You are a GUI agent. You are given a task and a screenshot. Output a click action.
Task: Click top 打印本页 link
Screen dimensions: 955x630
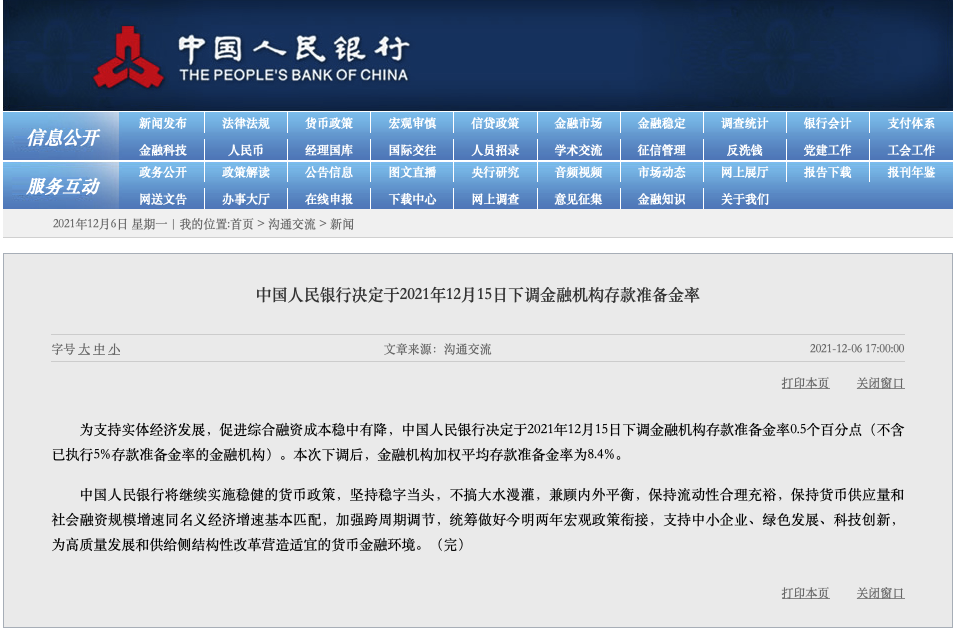(805, 383)
